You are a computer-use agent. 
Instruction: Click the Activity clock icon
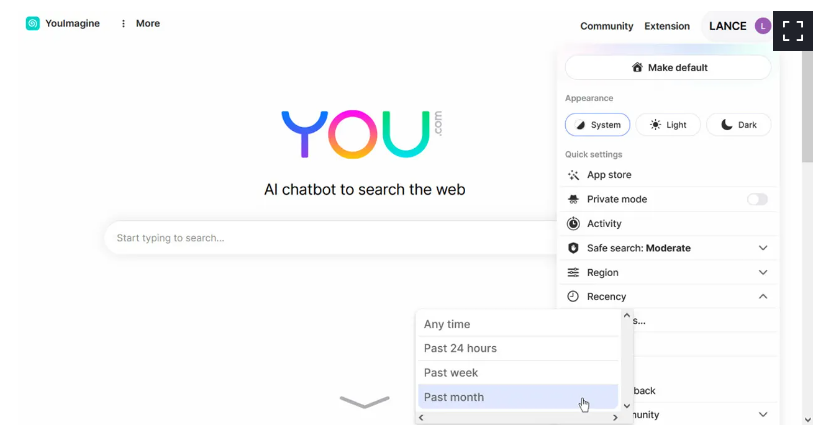click(x=573, y=224)
